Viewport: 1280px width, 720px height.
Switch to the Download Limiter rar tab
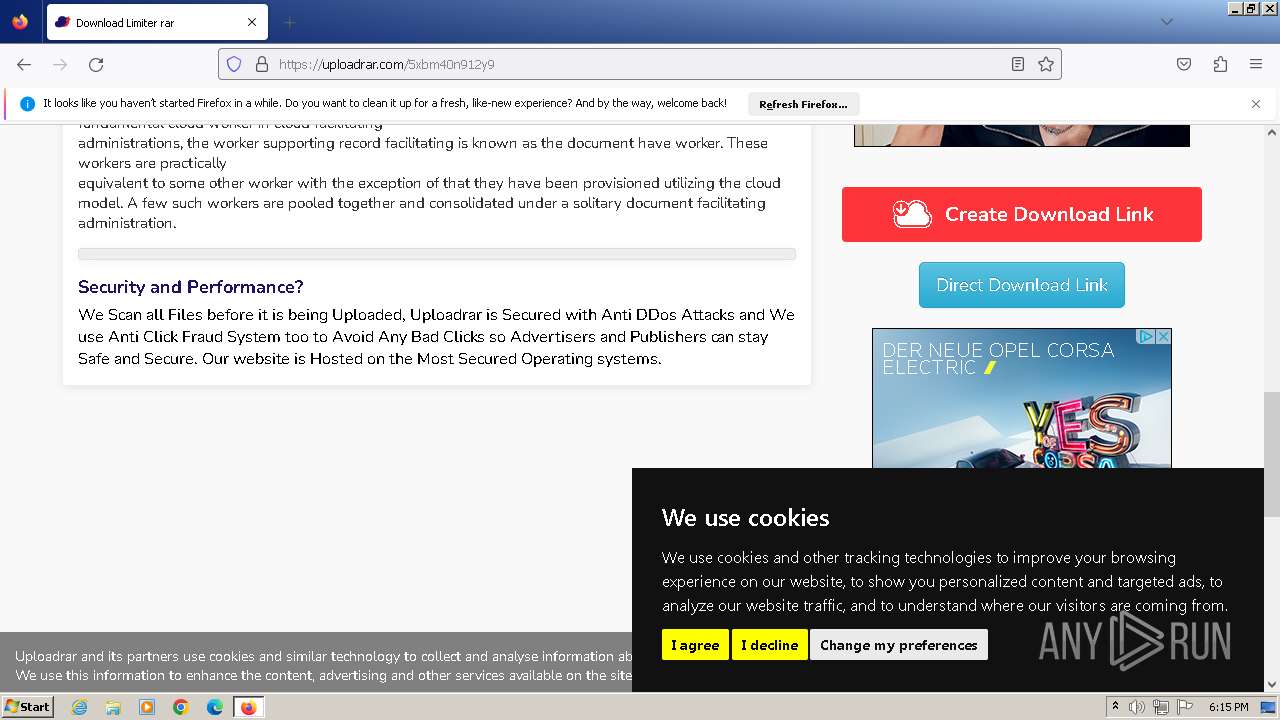pyautogui.click(x=157, y=22)
